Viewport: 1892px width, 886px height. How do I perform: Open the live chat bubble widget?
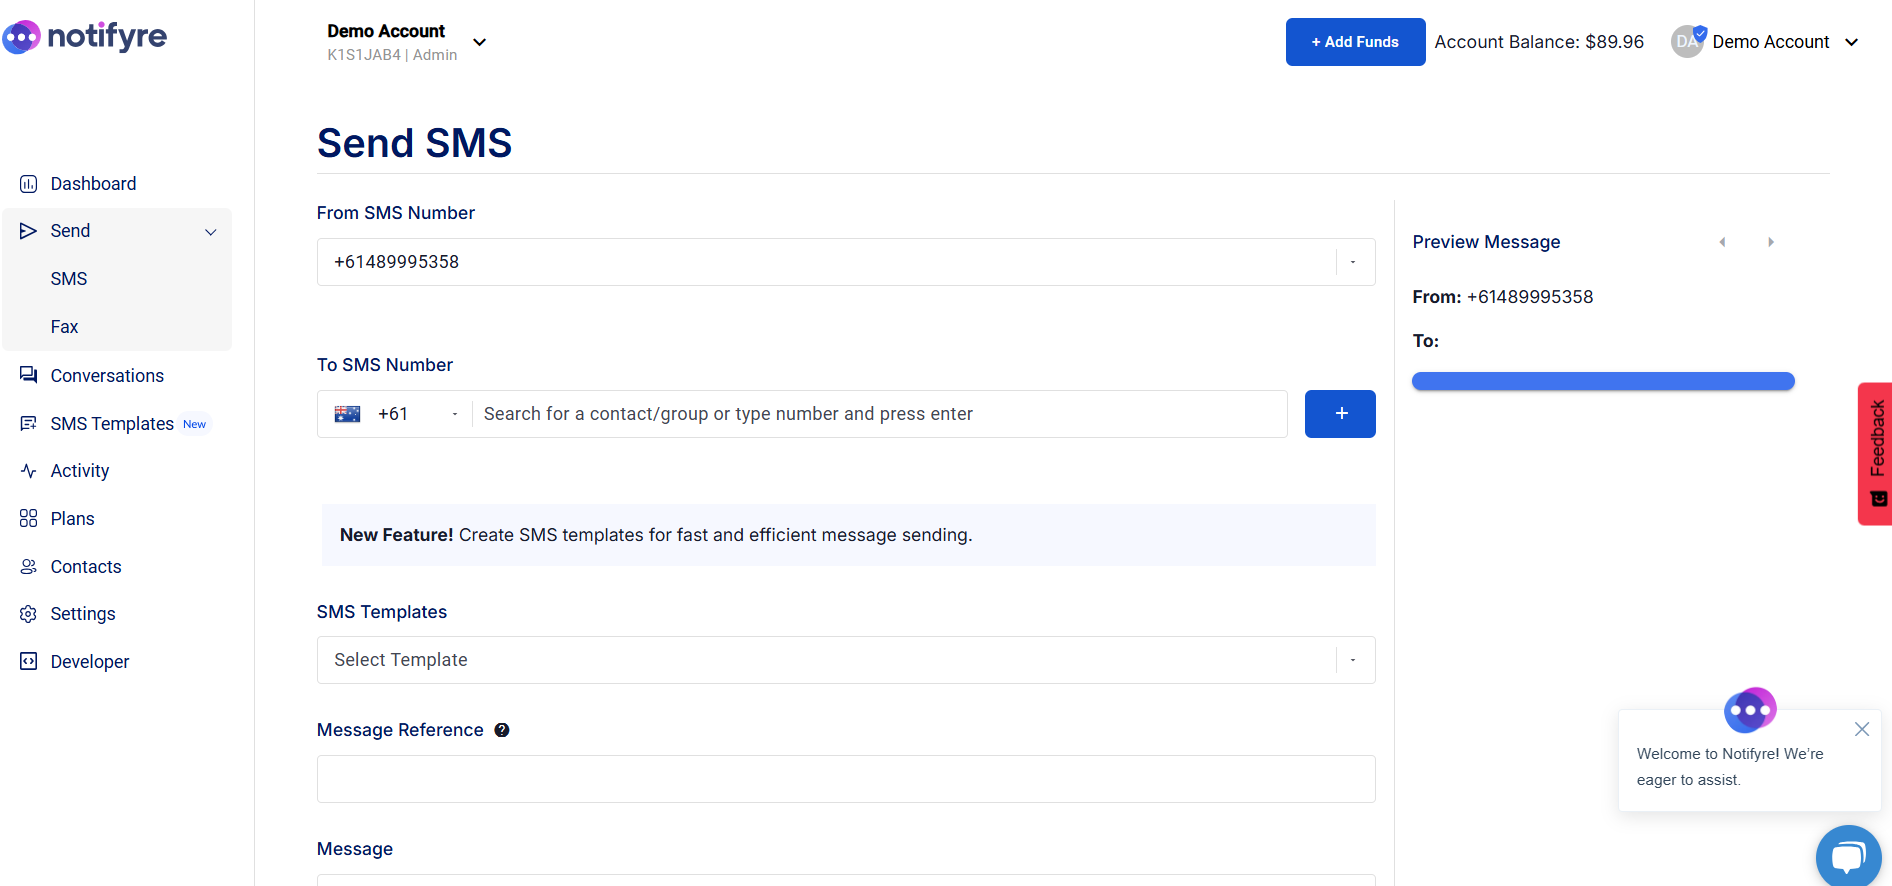1848,856
